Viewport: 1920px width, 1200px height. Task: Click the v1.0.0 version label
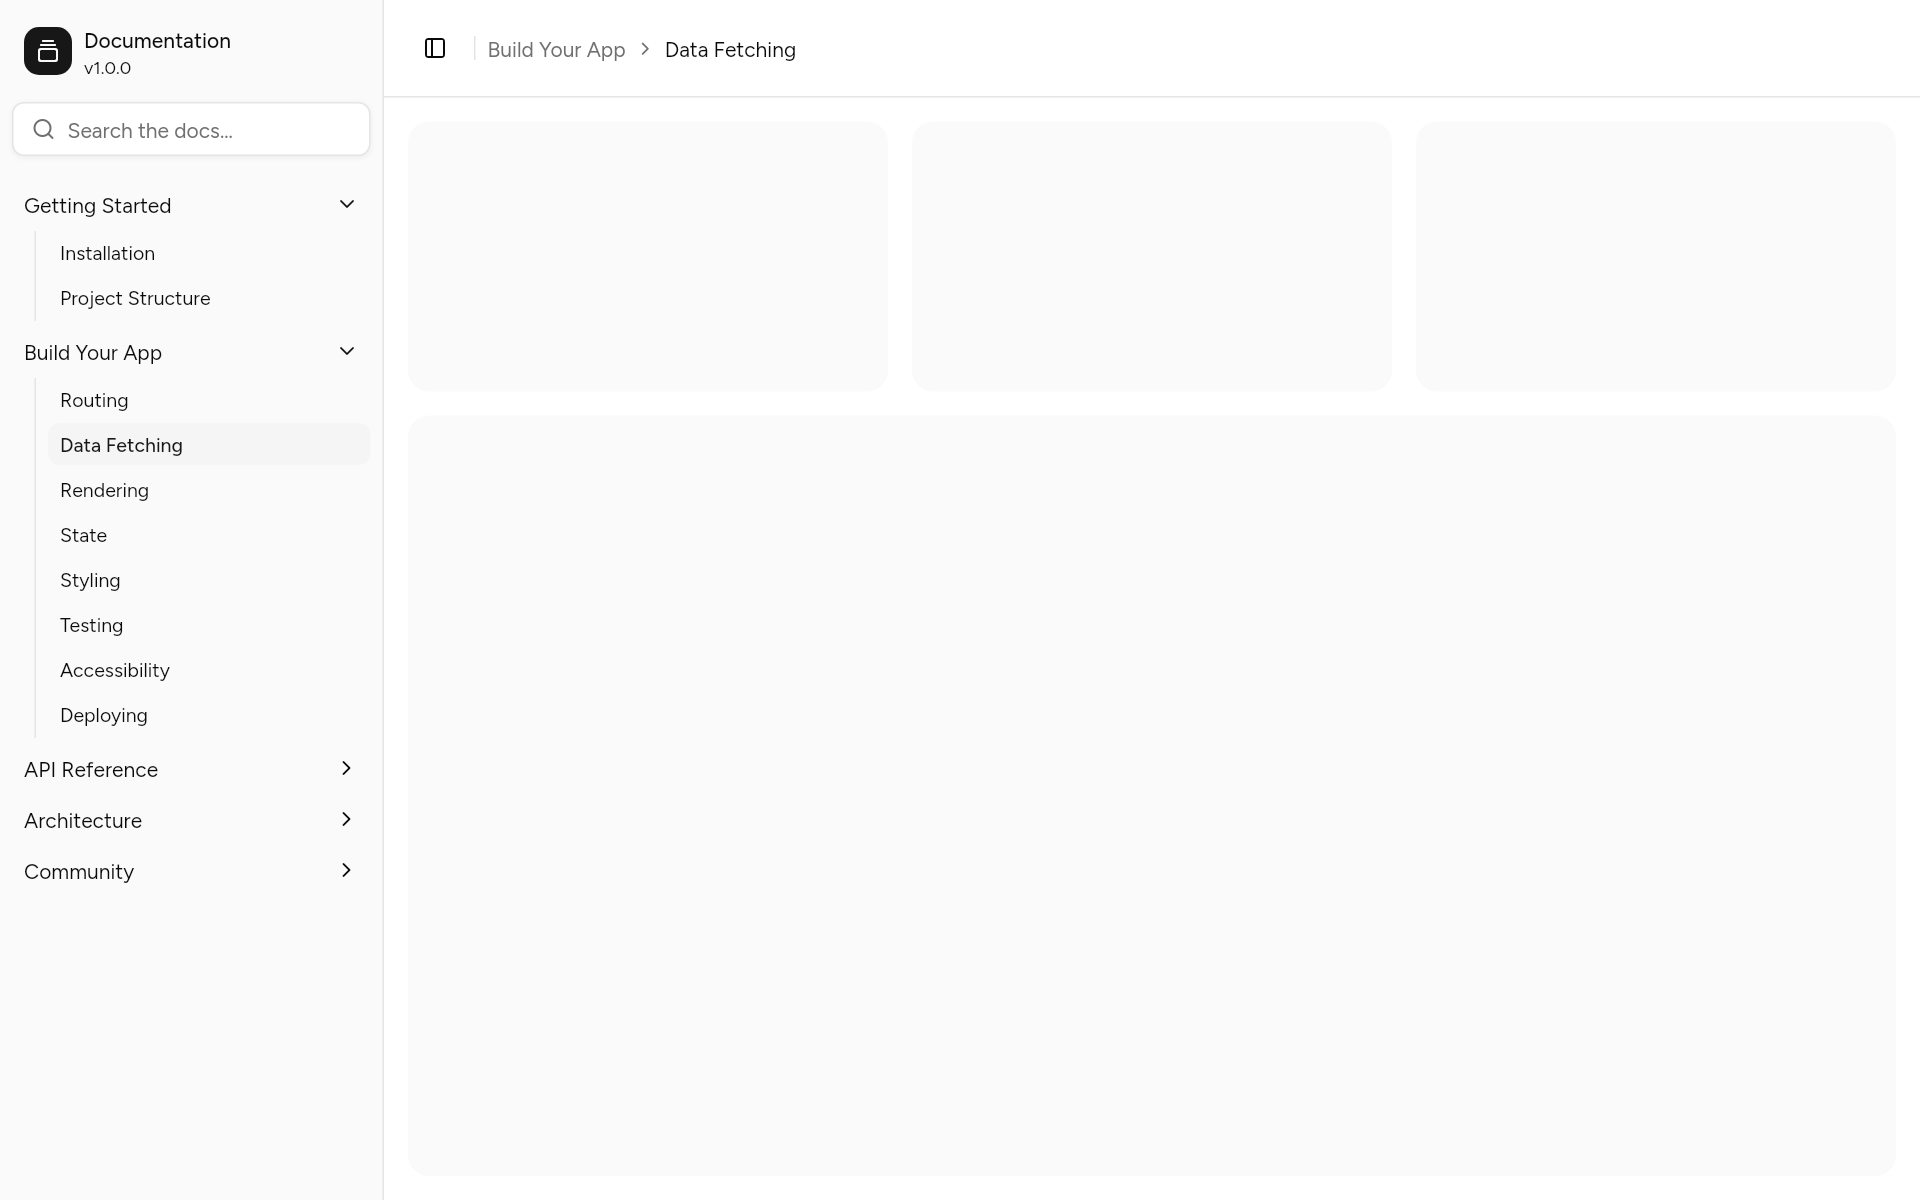tap(107, 68)
